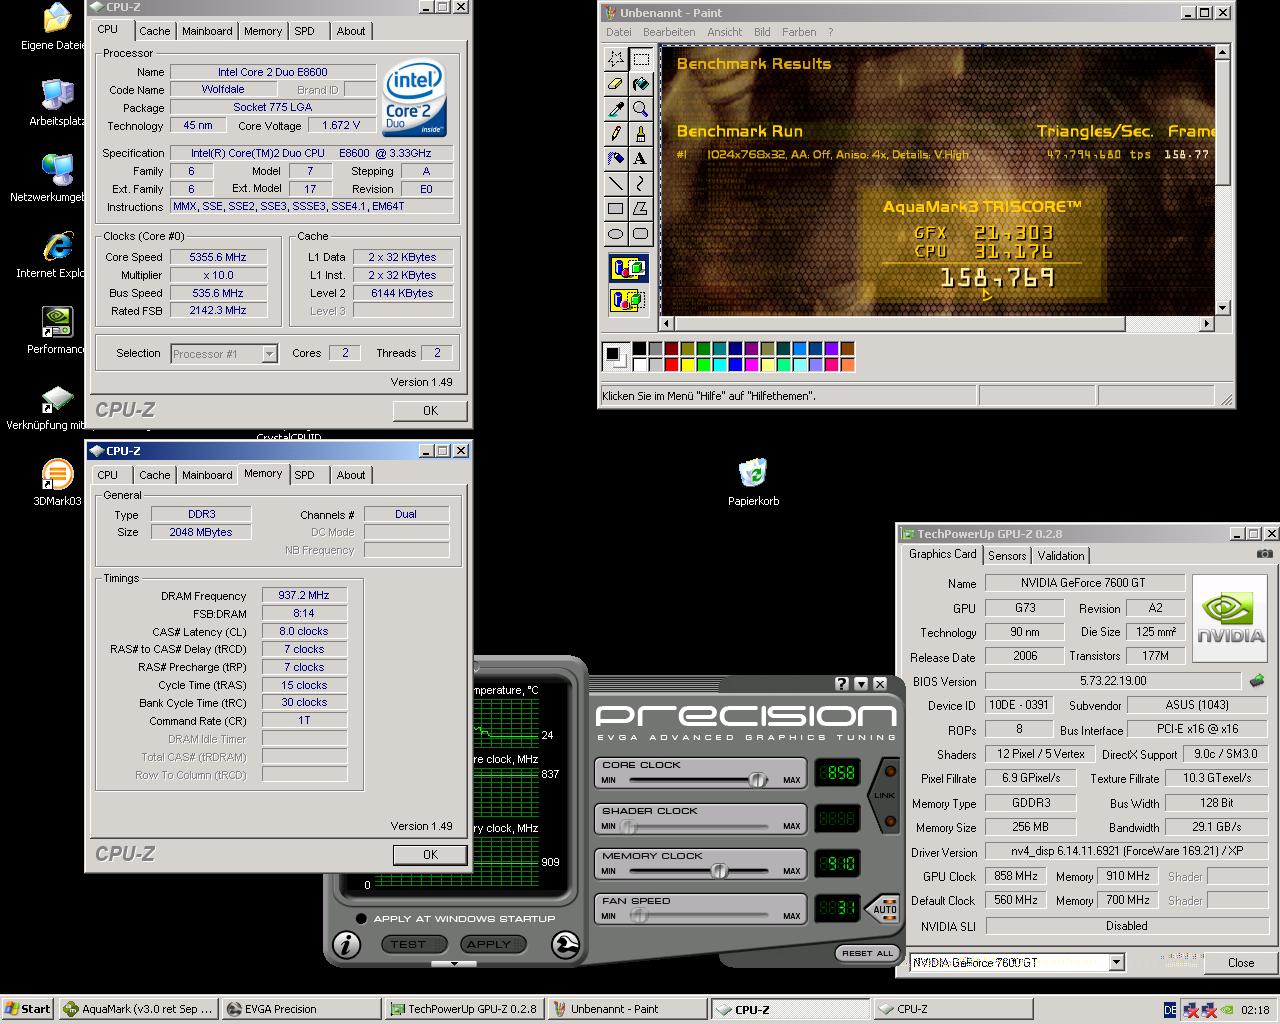Select the Internet Explorer desktop icon
The image size is (1280, 1024).
[x=58, y=255]
